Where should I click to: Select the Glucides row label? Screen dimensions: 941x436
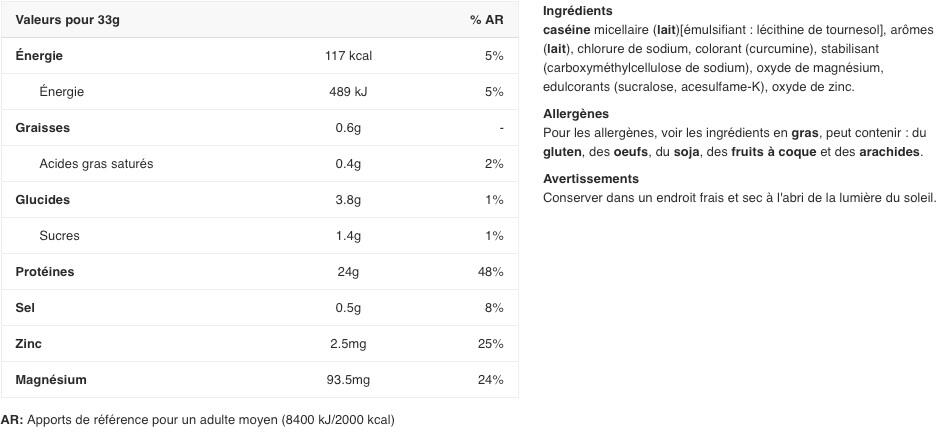pyautogui.click(x=43, y=200)
